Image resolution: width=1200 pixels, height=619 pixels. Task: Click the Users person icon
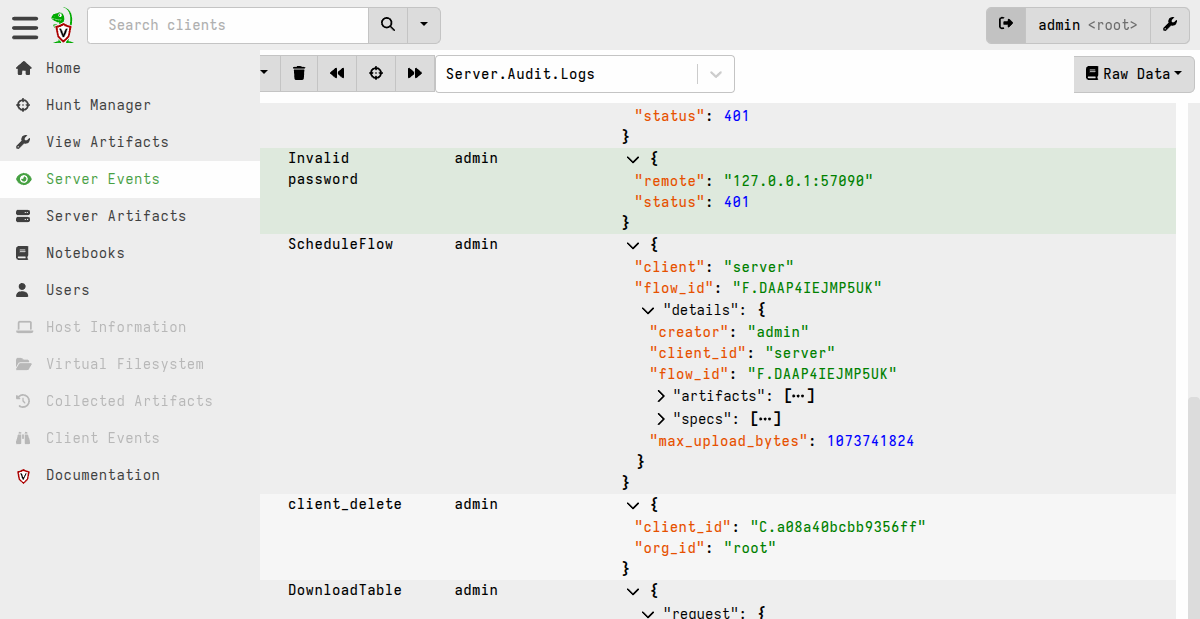coord(24,290)
